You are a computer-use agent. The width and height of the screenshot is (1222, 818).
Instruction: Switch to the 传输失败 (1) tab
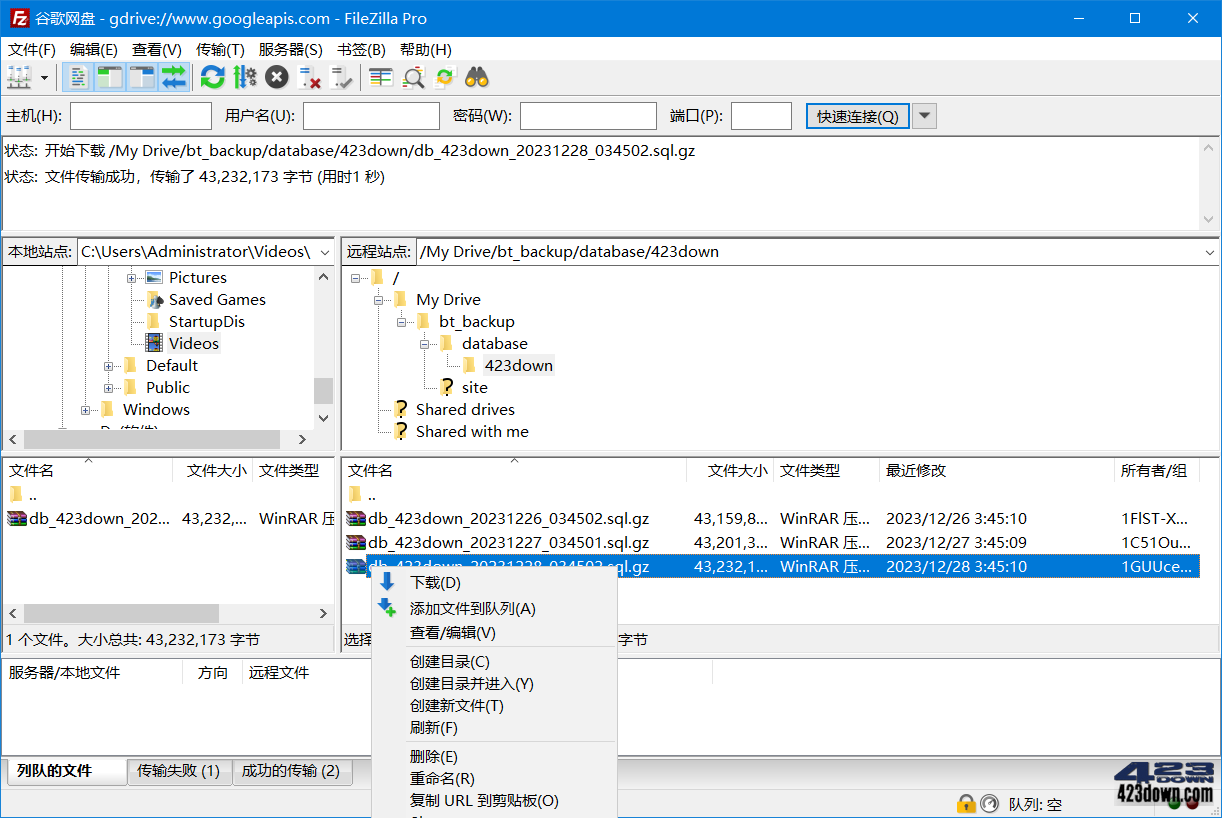[179, 771]
